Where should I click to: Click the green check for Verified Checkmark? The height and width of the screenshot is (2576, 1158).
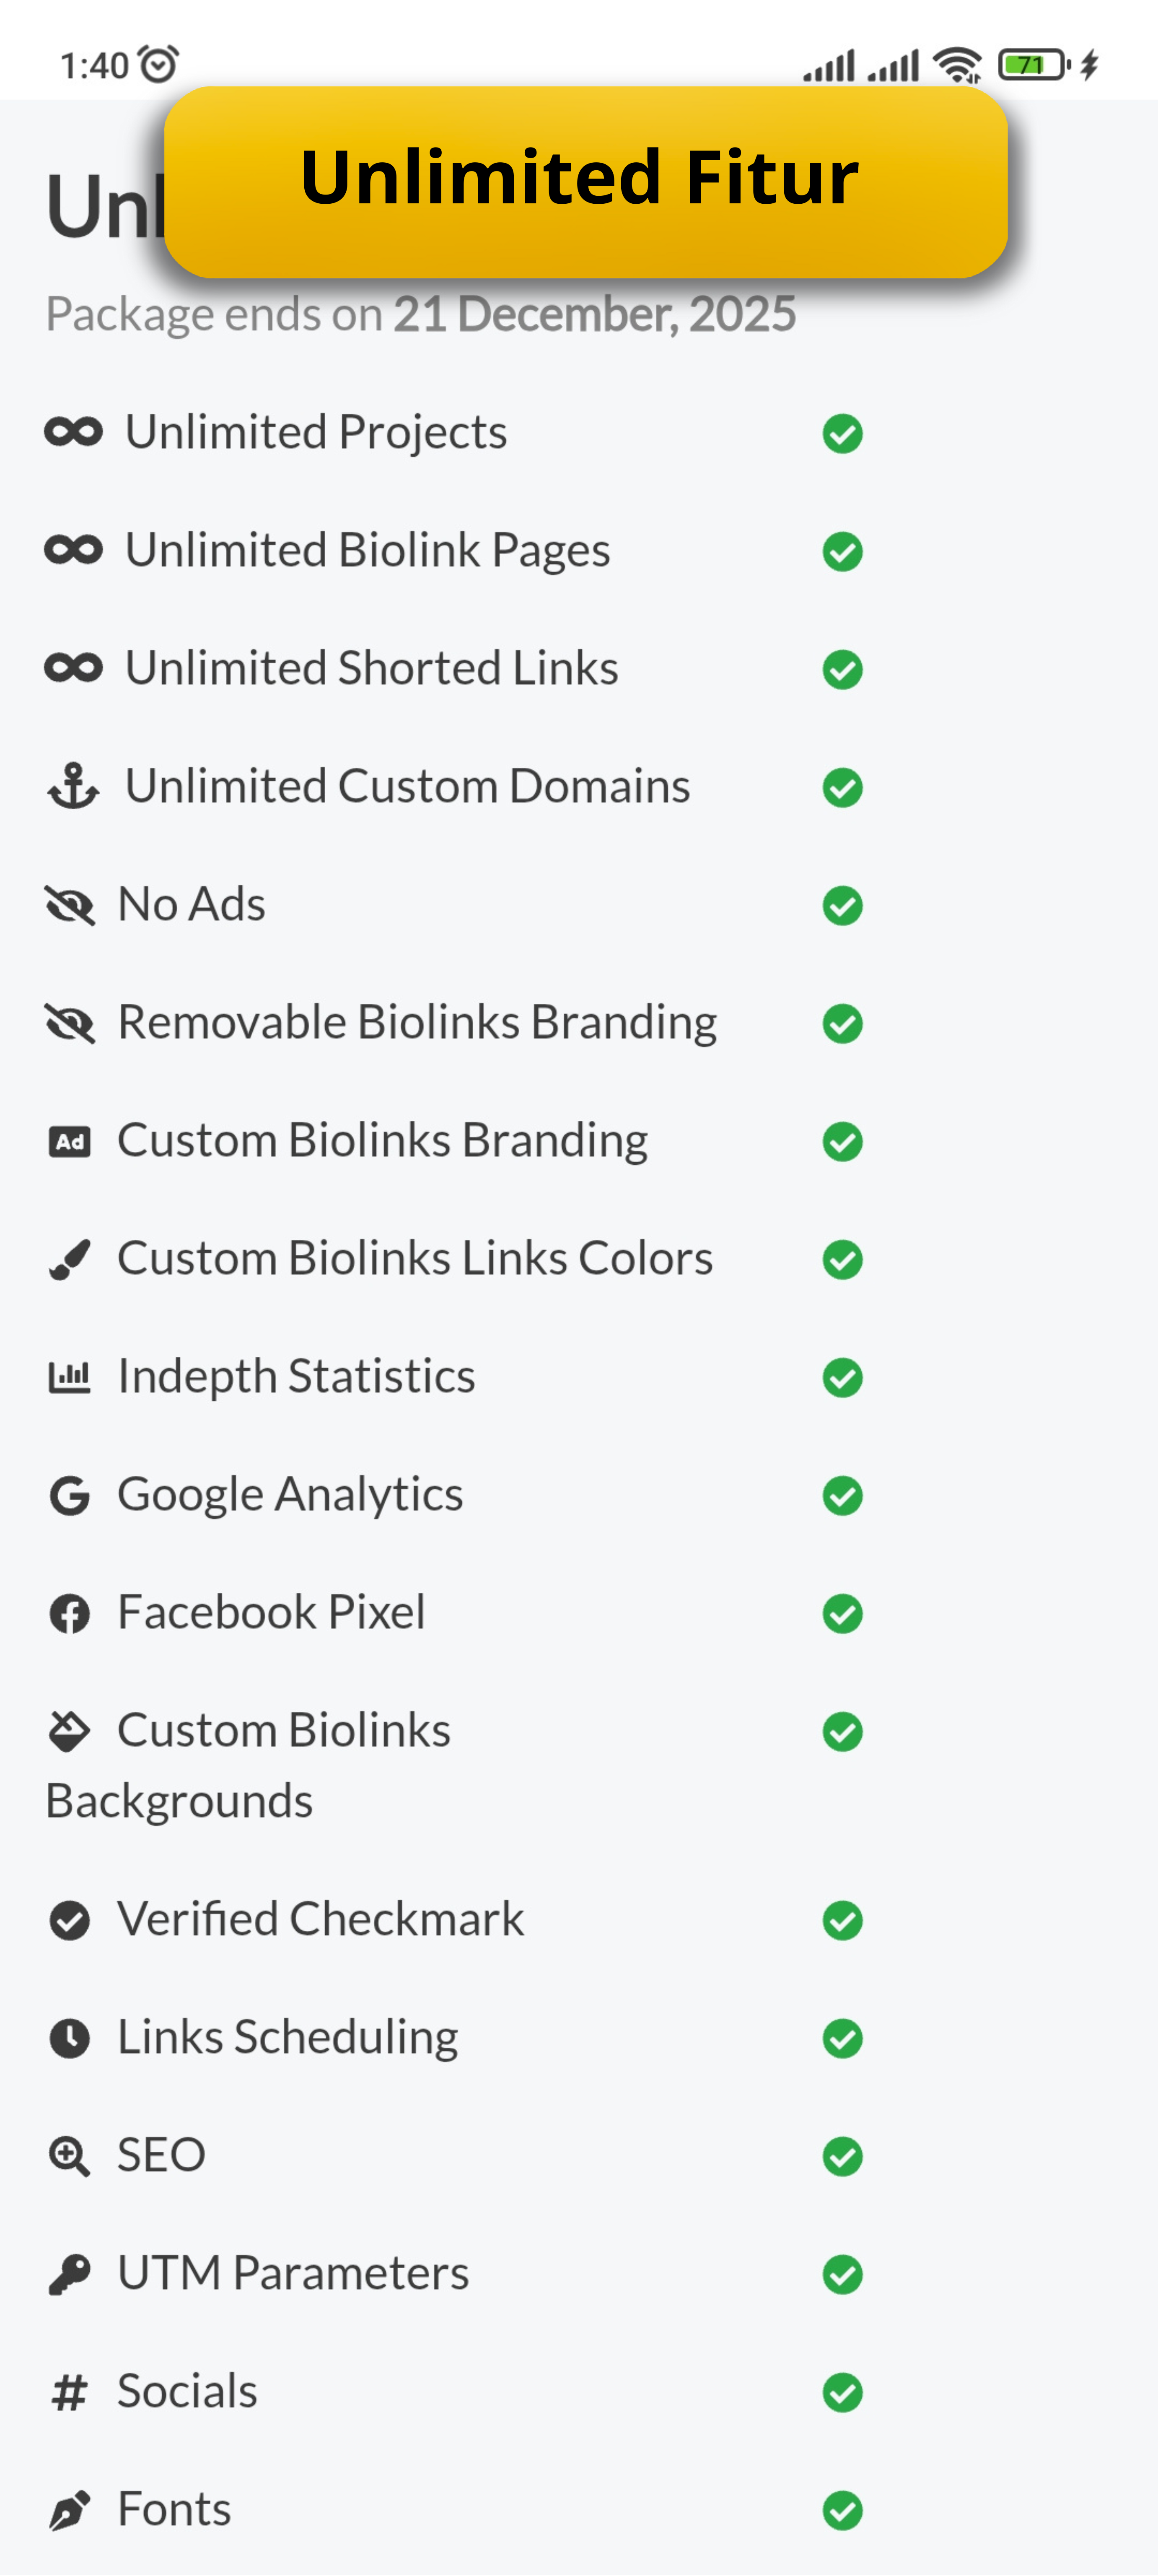coord(842,1920)
